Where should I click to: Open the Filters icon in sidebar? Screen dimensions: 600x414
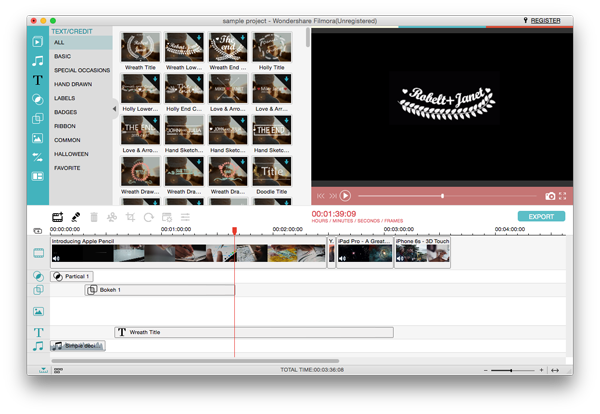tap(38, 99)
